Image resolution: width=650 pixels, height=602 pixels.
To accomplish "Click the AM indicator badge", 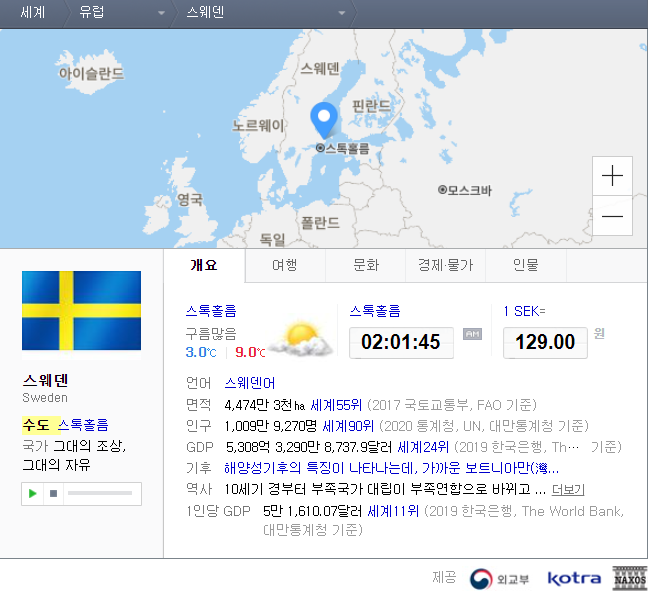I will point(473,334).
